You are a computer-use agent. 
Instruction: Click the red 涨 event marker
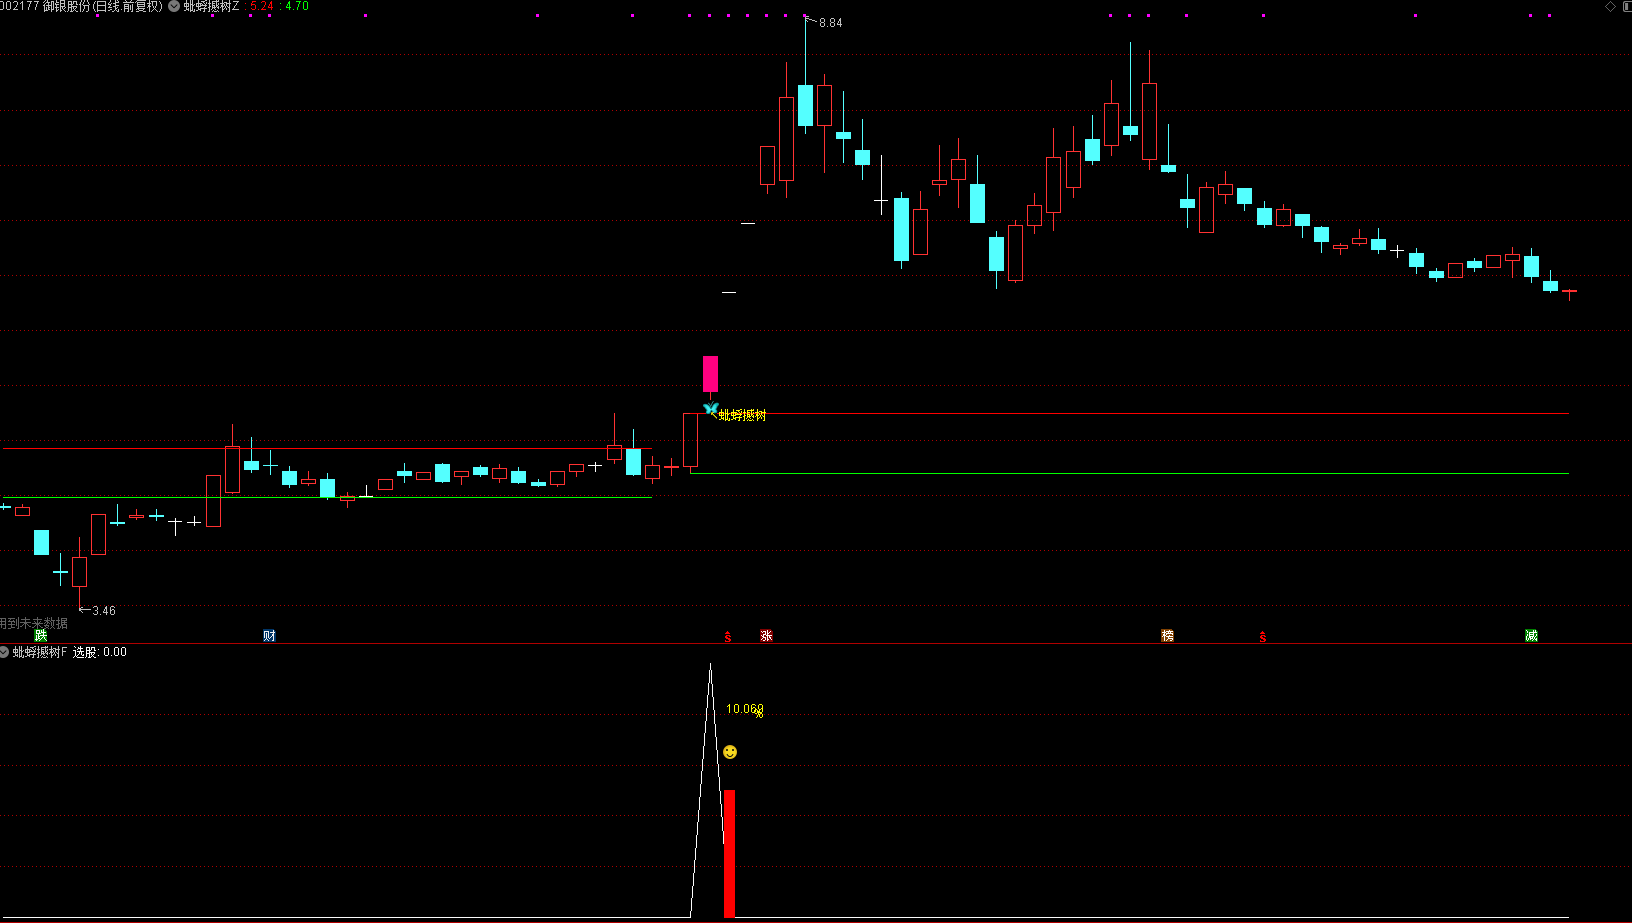click(x=766, y=636)
